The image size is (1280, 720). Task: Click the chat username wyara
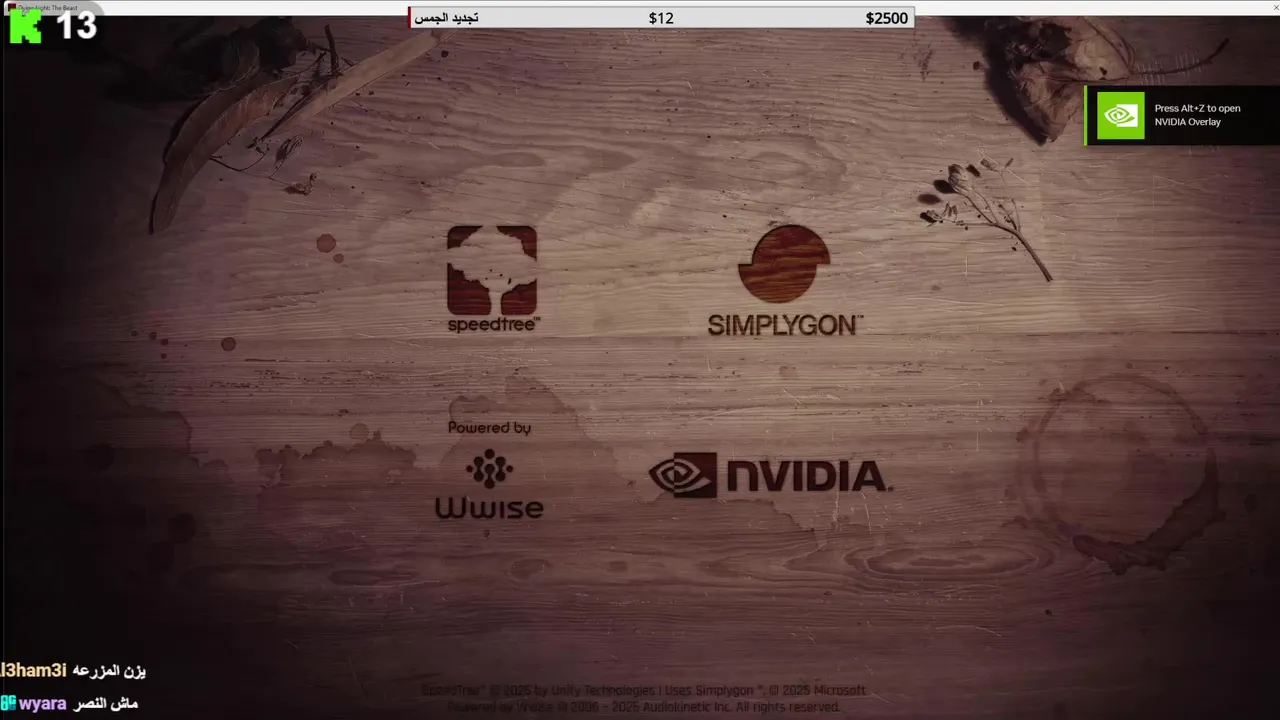[42, 703]
